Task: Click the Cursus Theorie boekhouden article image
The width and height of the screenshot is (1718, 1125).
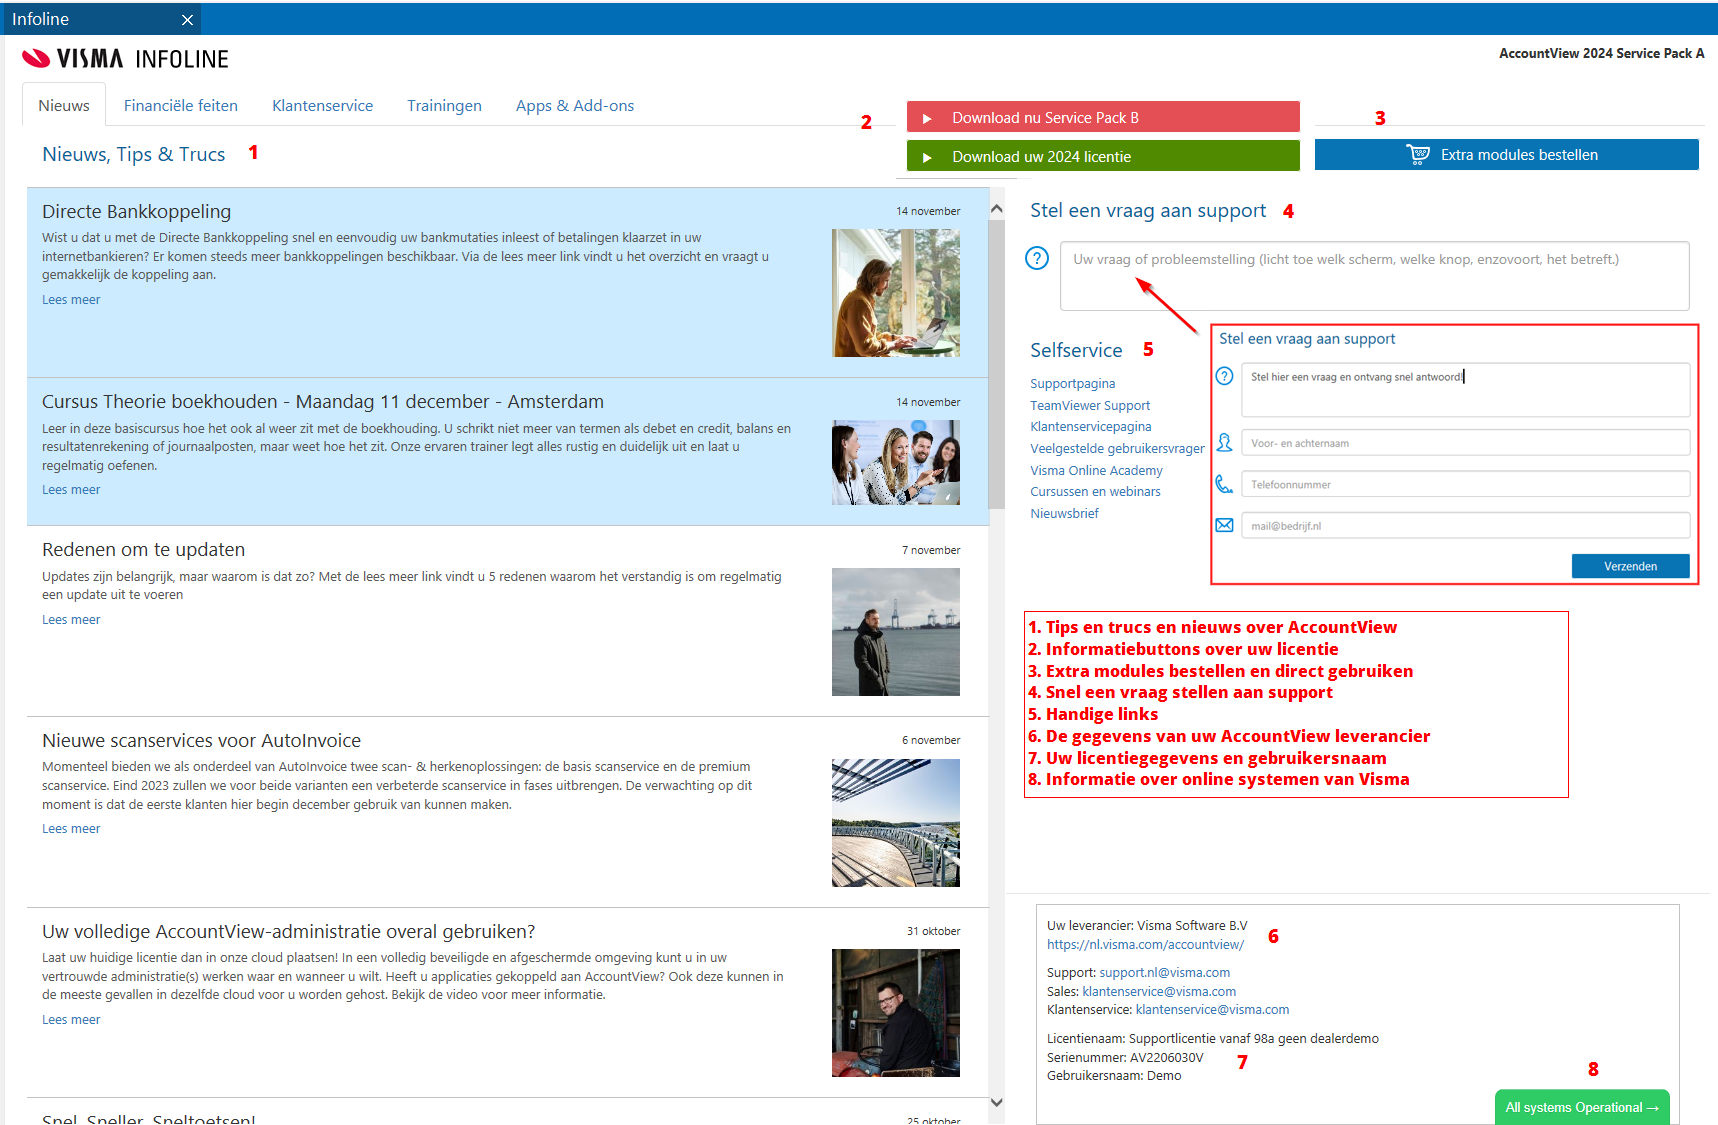Action: tap(896, 462)
